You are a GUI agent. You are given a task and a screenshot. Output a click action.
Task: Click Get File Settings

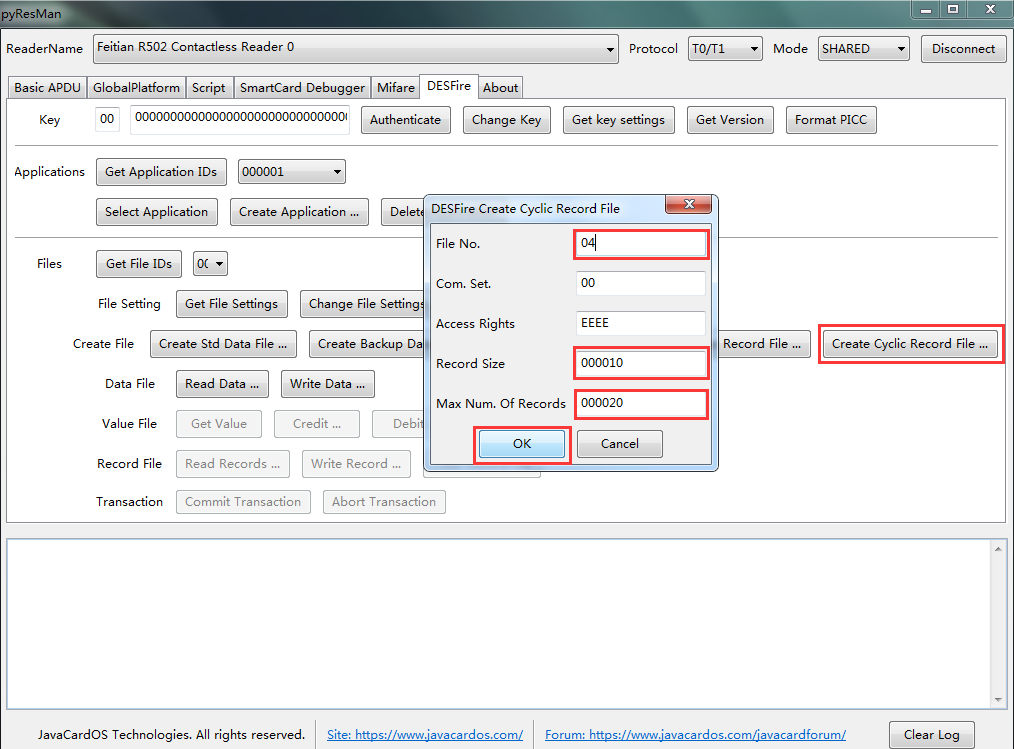pos(232,304)
